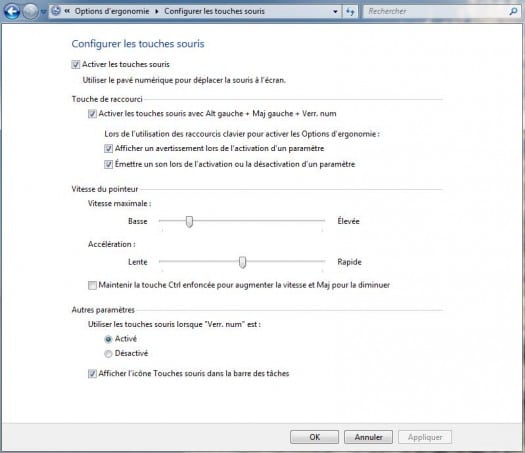Refresh the page with the address bar button
525x453 pixels.
pos(350,12)
